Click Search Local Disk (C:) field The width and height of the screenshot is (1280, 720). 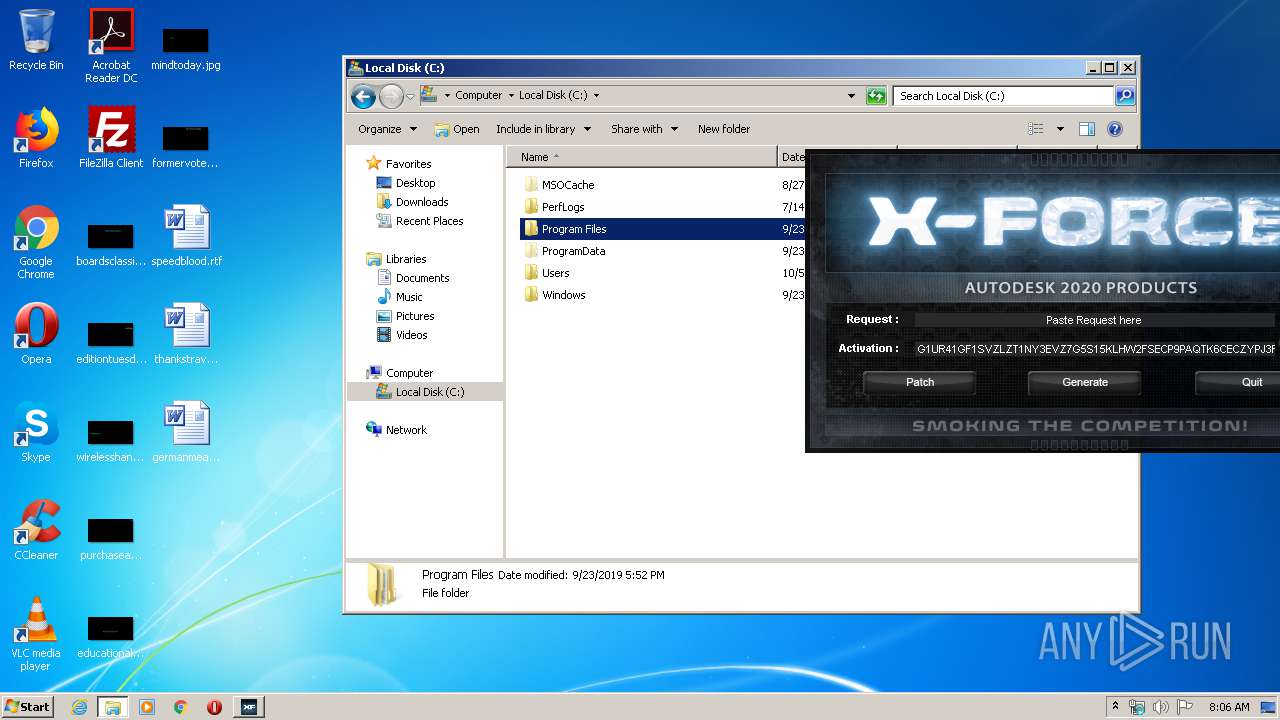click(x=1002, y=96)
